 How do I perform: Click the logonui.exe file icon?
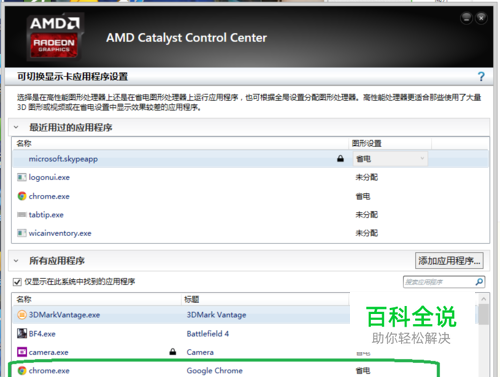pyautogui.click(x=22, y=177)
